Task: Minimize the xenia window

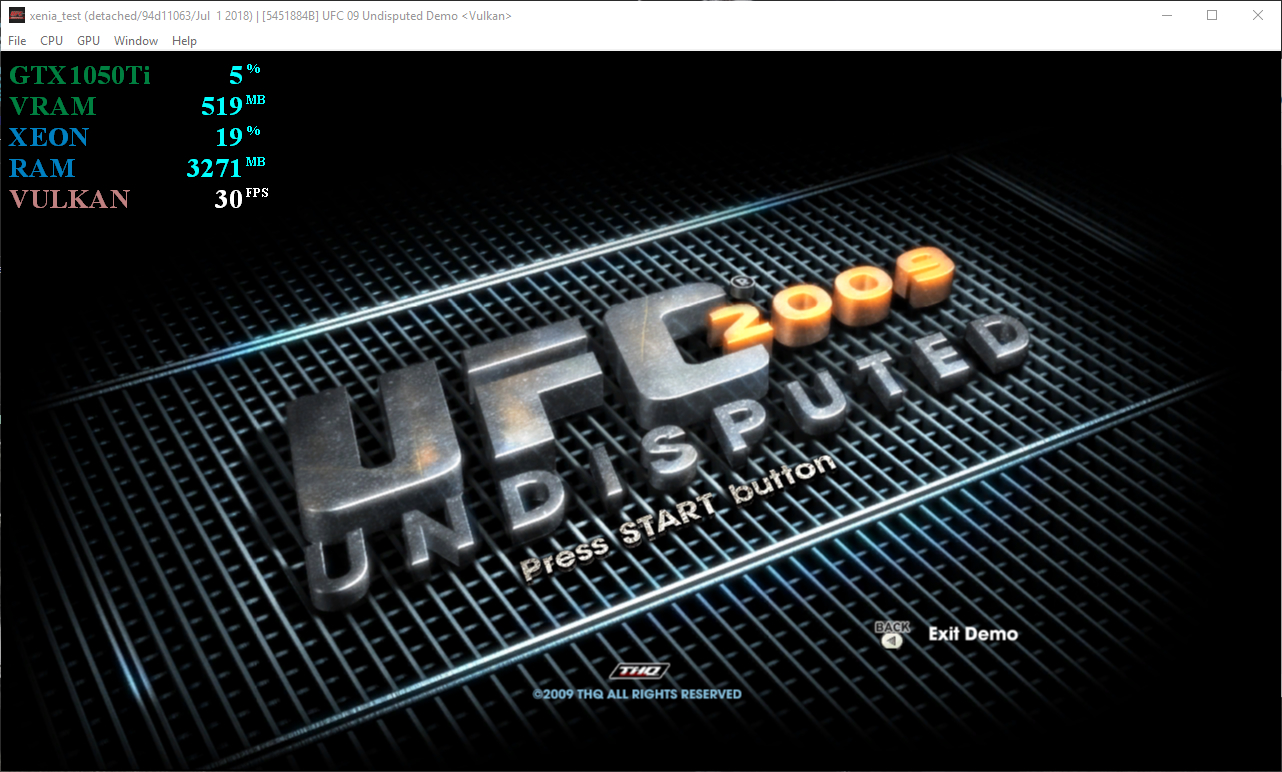Action: tap(1166, 16)
